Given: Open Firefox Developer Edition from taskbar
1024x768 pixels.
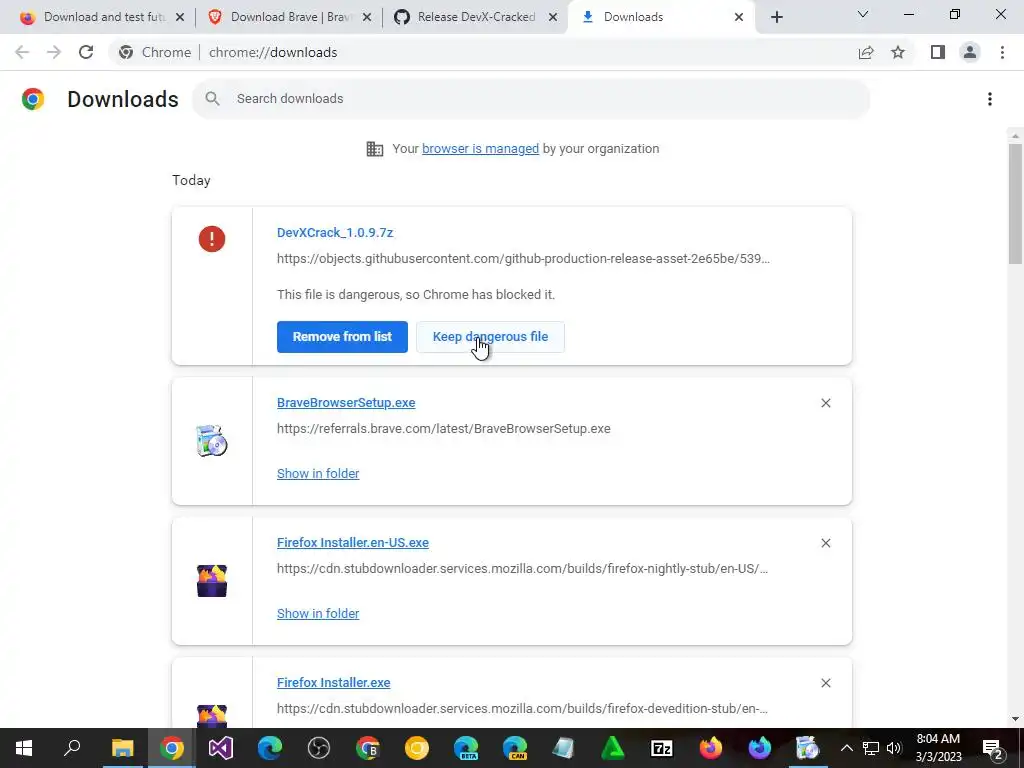Looking at the screenshot, I should [760, 748].
